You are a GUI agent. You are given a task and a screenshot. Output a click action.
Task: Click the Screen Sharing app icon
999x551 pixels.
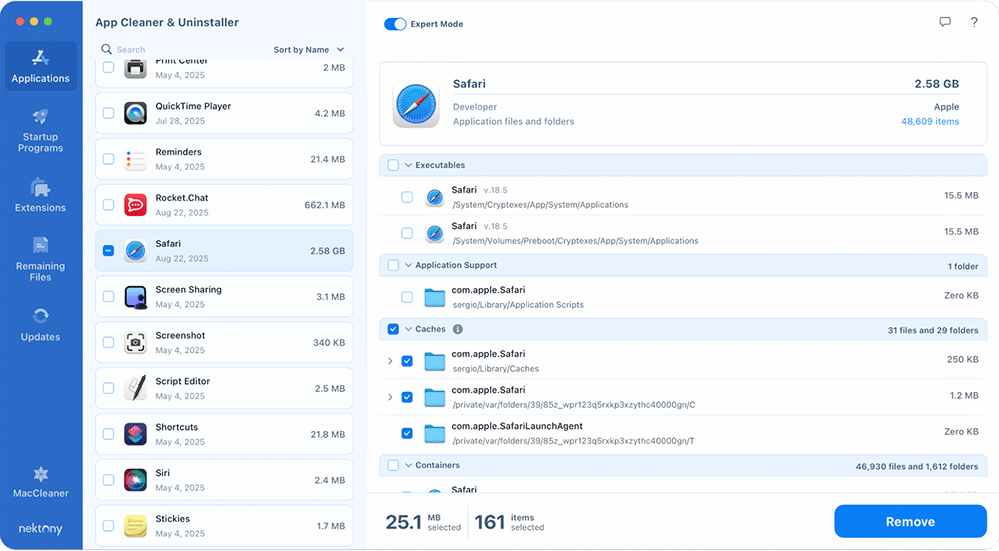pyautogui.click(x=135, y=297)
